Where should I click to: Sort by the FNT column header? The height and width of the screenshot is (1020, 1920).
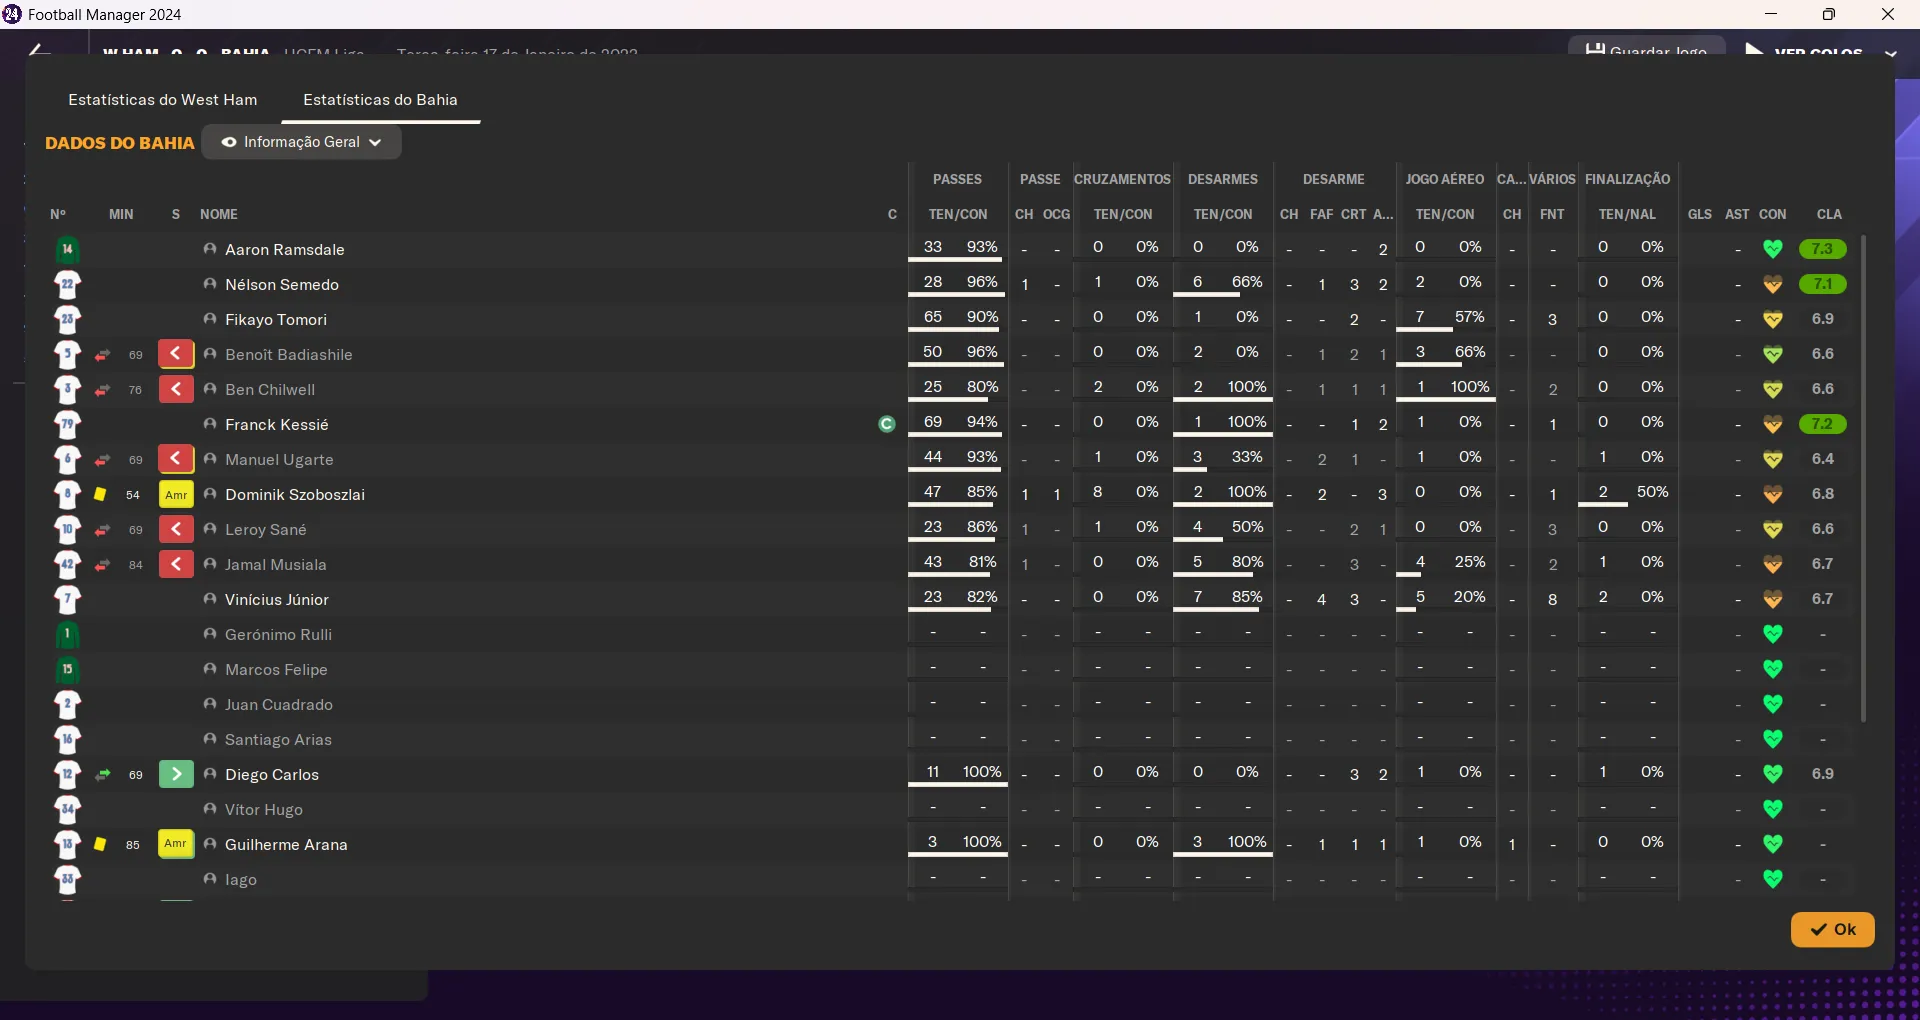pyautogui.click(x=1552, y=214)
